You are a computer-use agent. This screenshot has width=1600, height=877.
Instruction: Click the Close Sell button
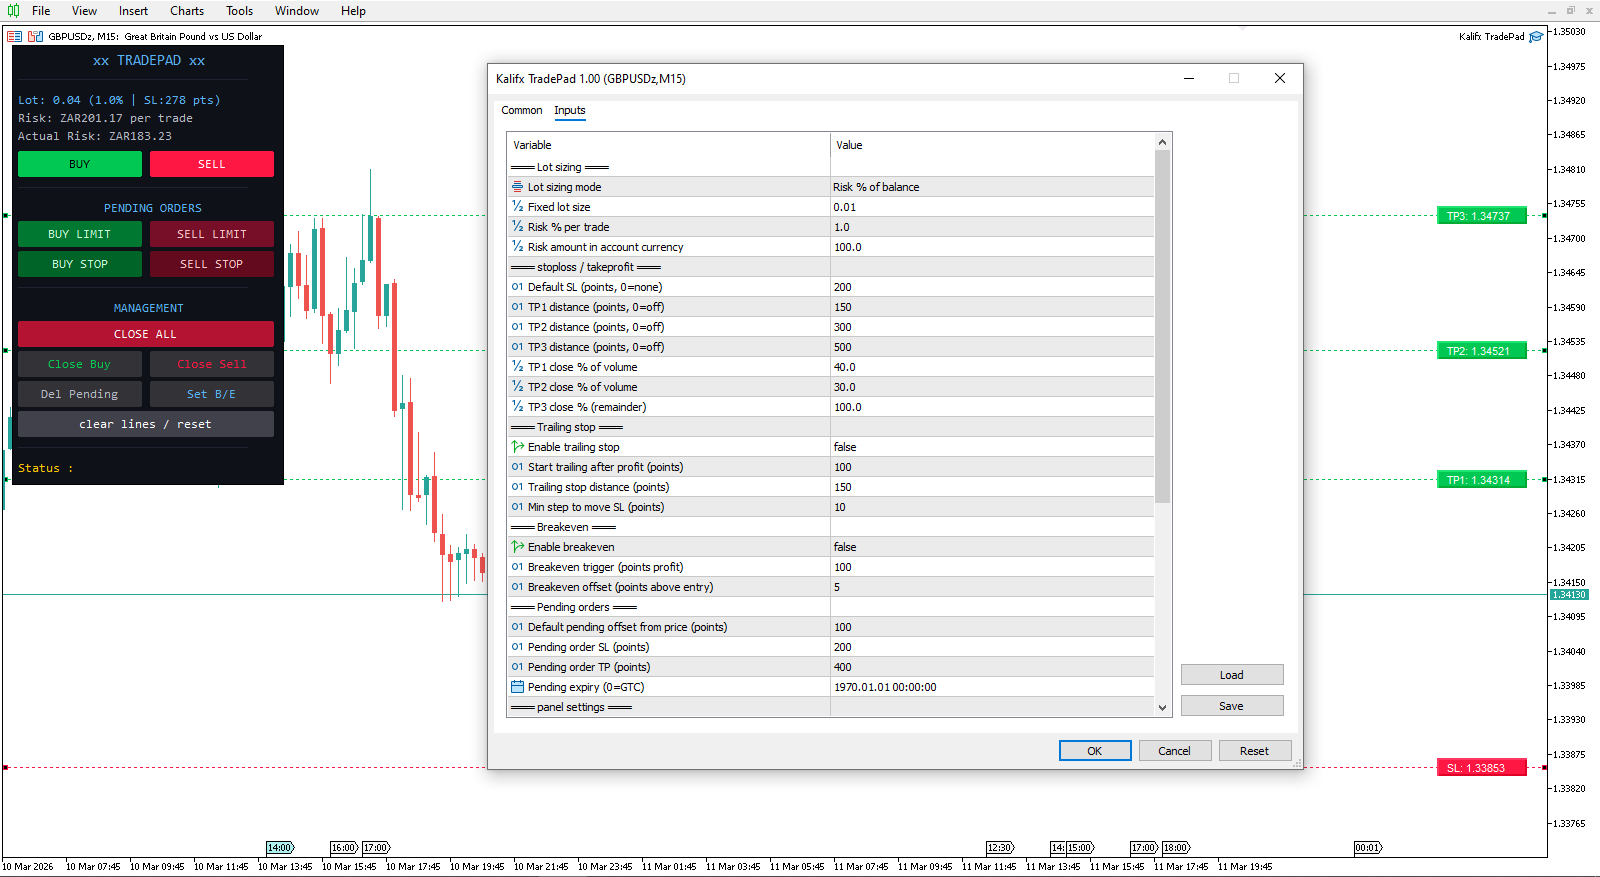pos(212,364)
